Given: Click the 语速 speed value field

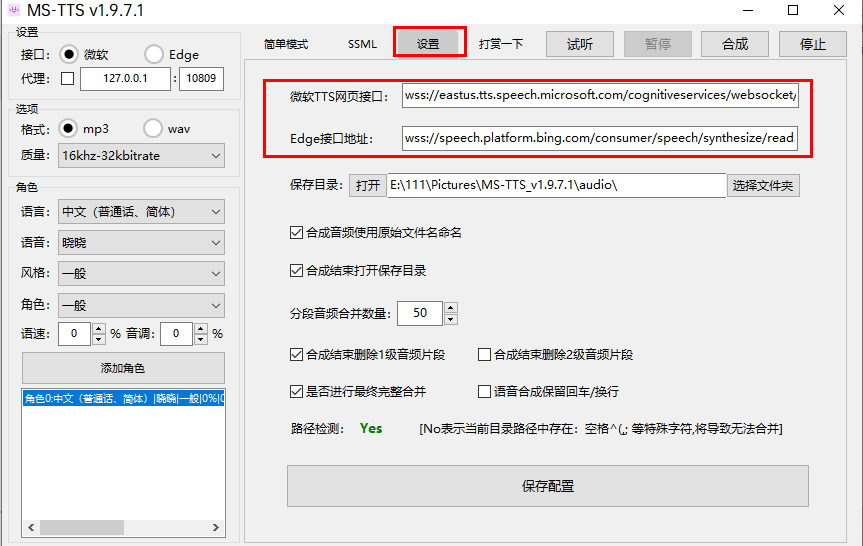Looking at the screenshot, I should point(74,334).
